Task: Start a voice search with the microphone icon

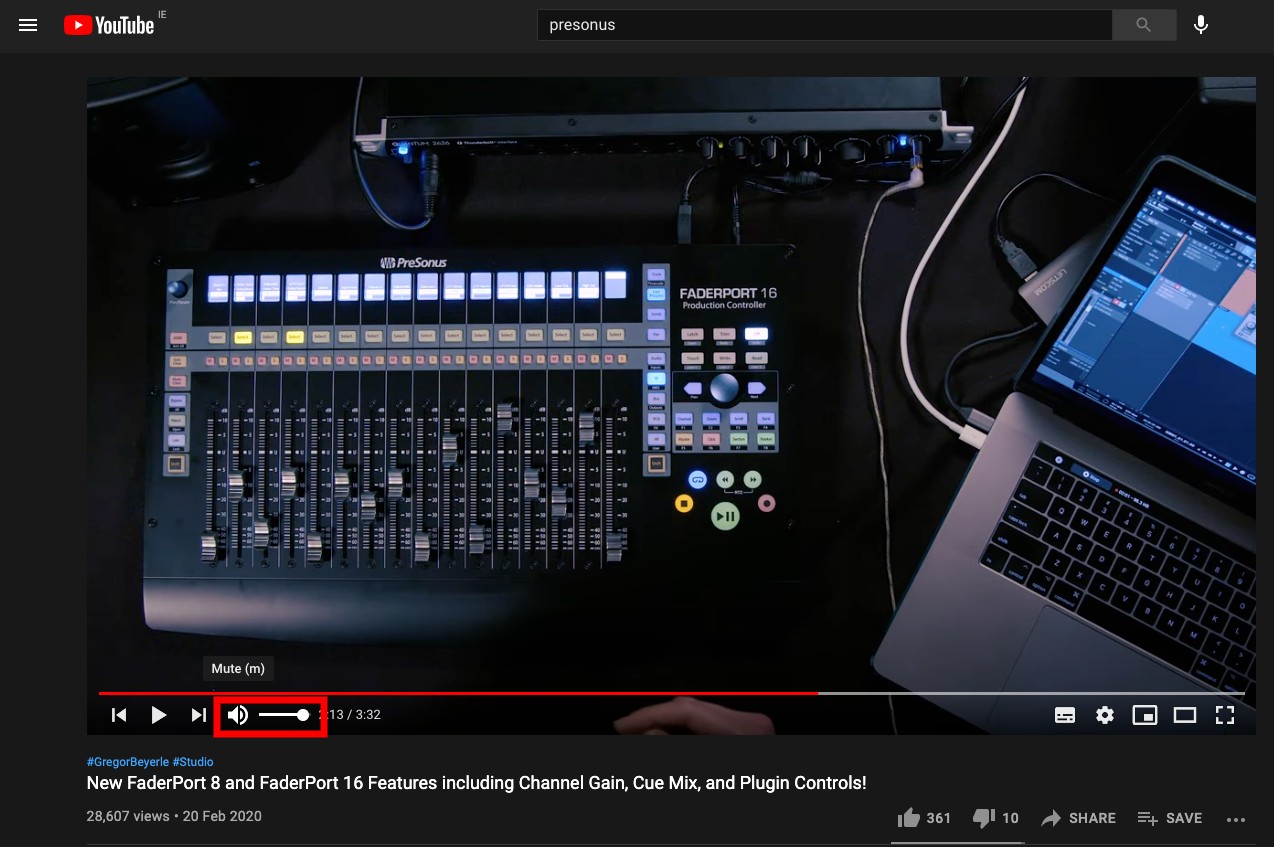Action: pos(1200,25)
